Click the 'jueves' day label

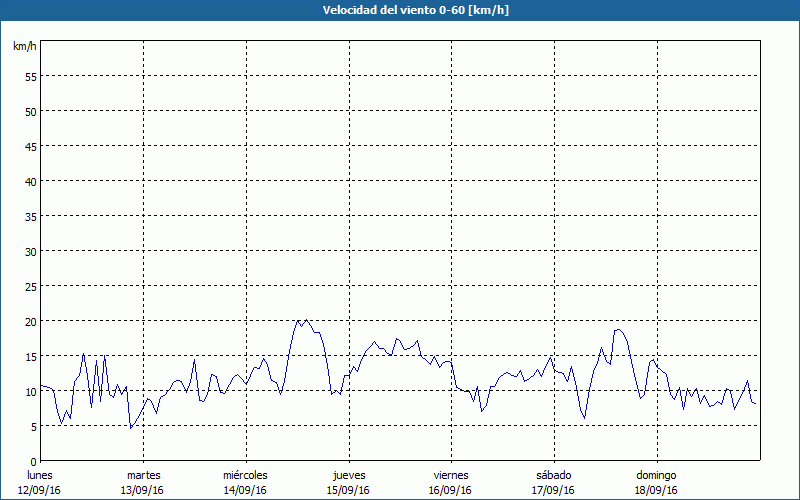[349, 475]
